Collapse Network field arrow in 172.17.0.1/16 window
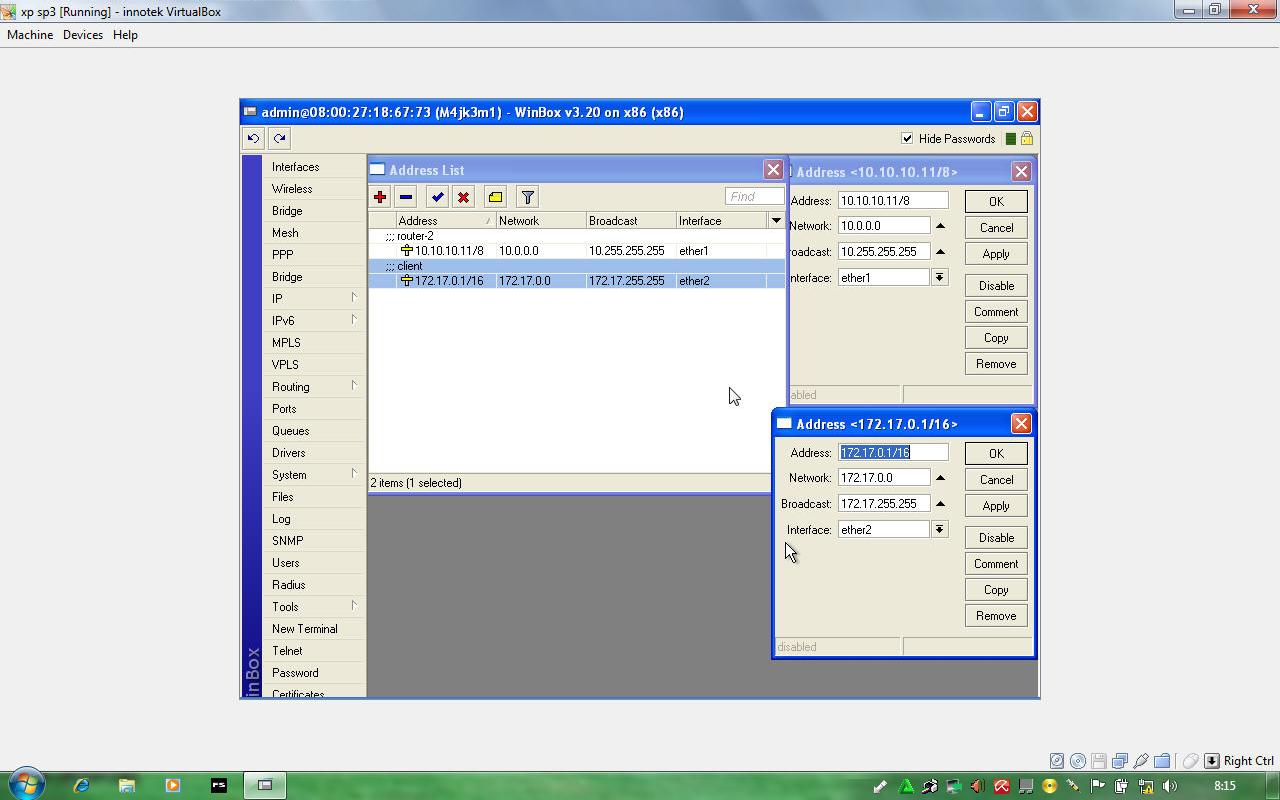 pyautogui.click(x=940, y=477)
